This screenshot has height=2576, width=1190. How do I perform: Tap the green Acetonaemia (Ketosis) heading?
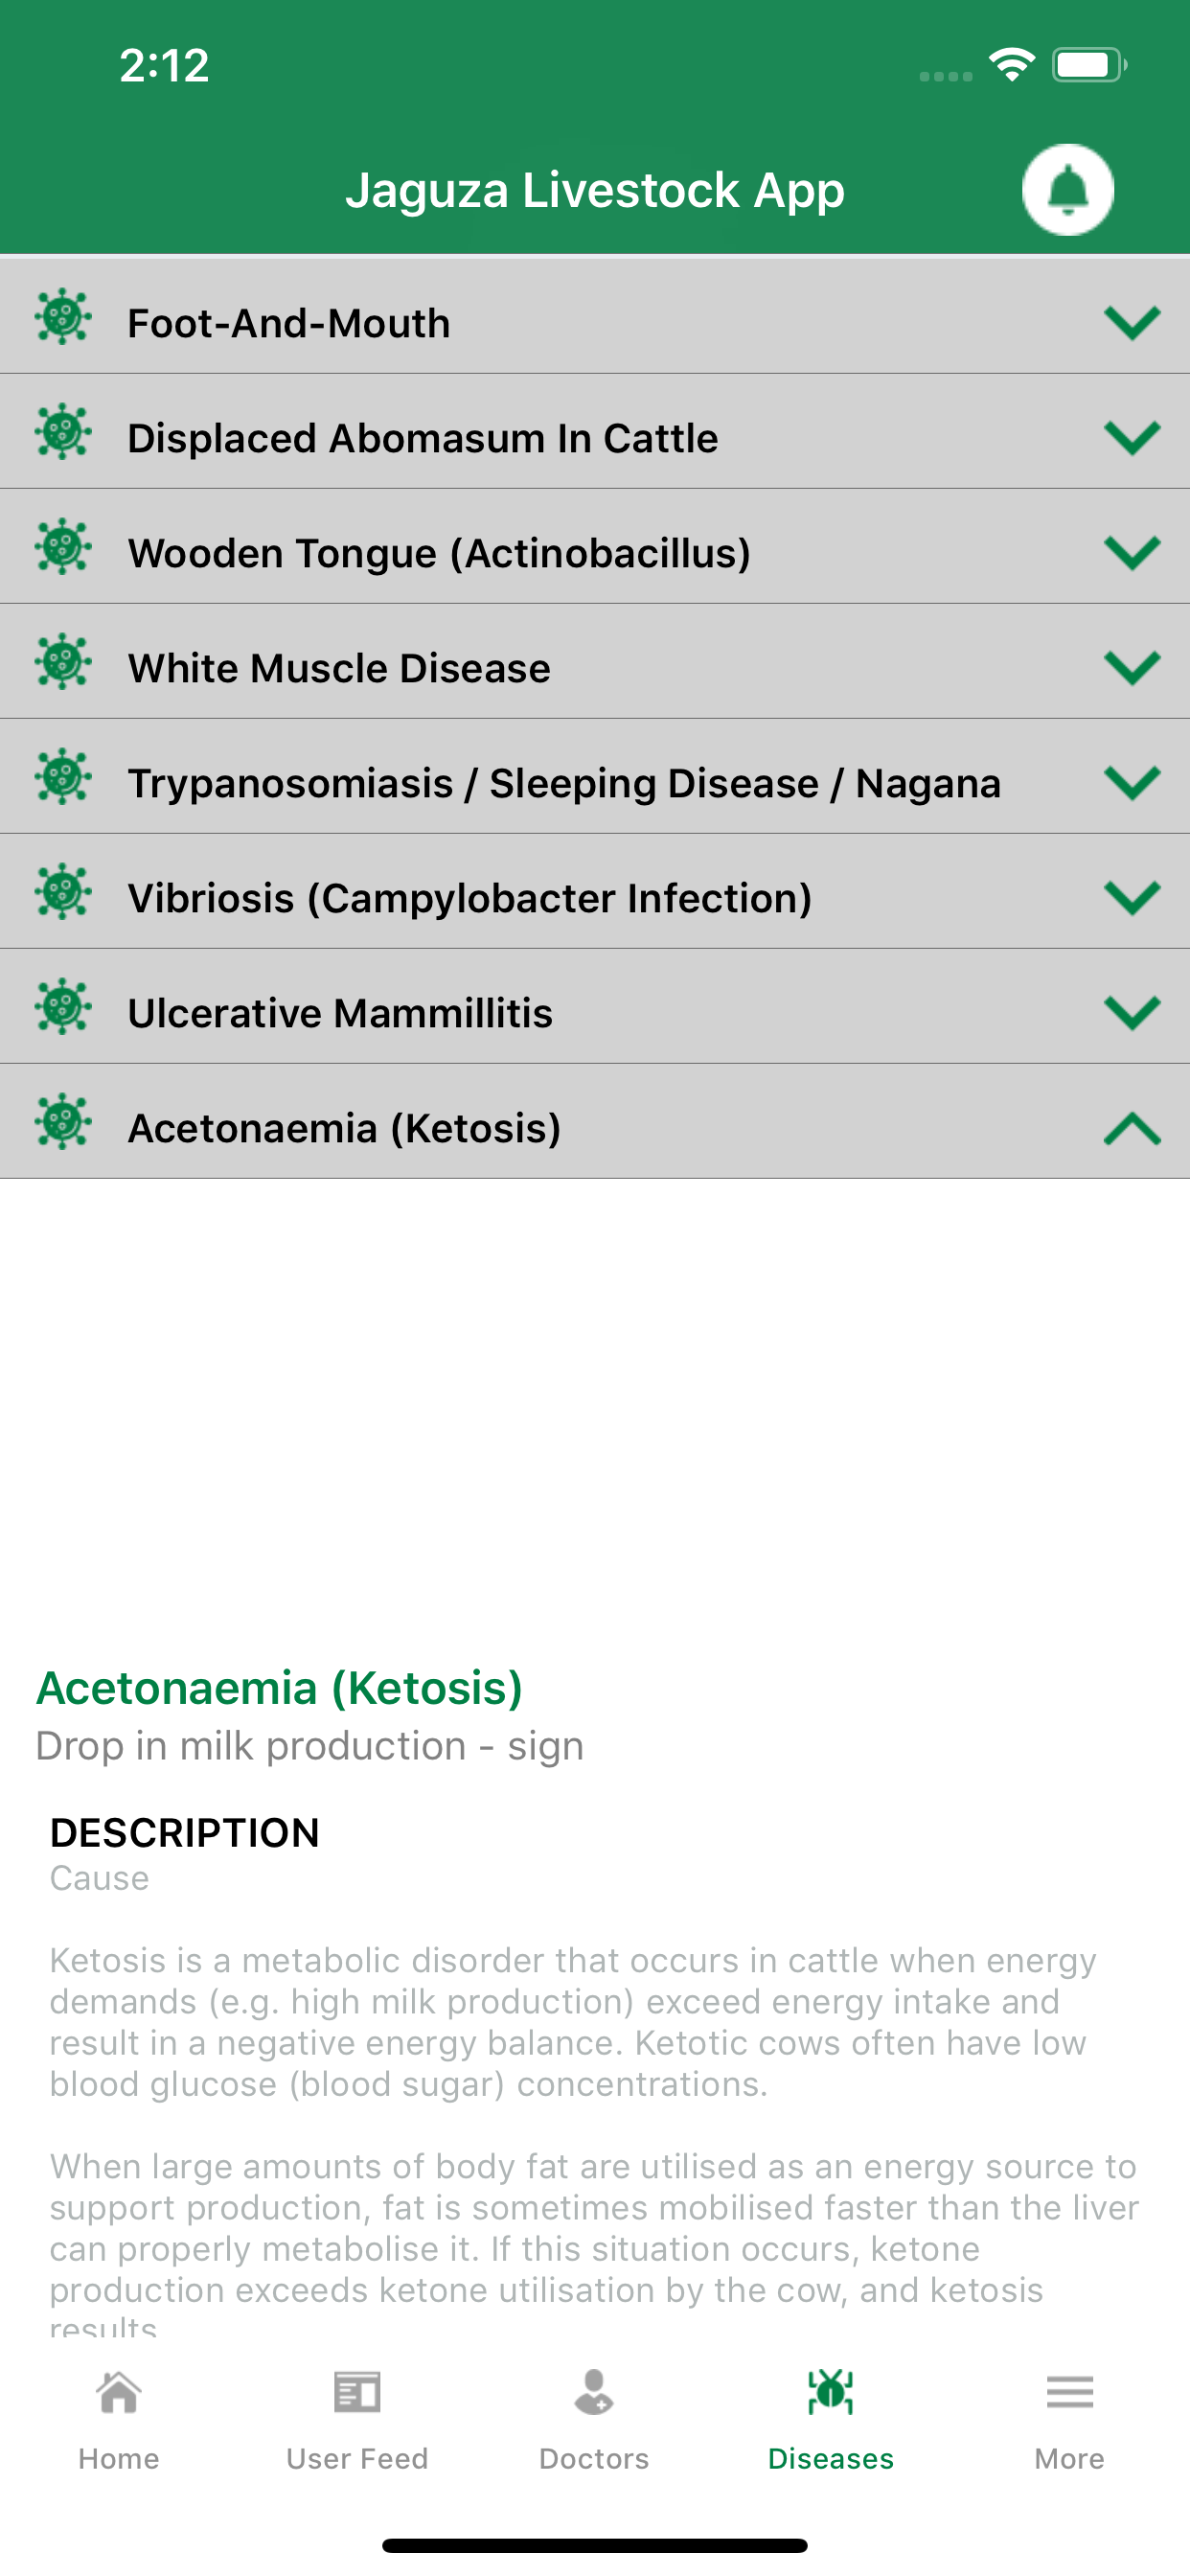click(x=279, y=1688)
